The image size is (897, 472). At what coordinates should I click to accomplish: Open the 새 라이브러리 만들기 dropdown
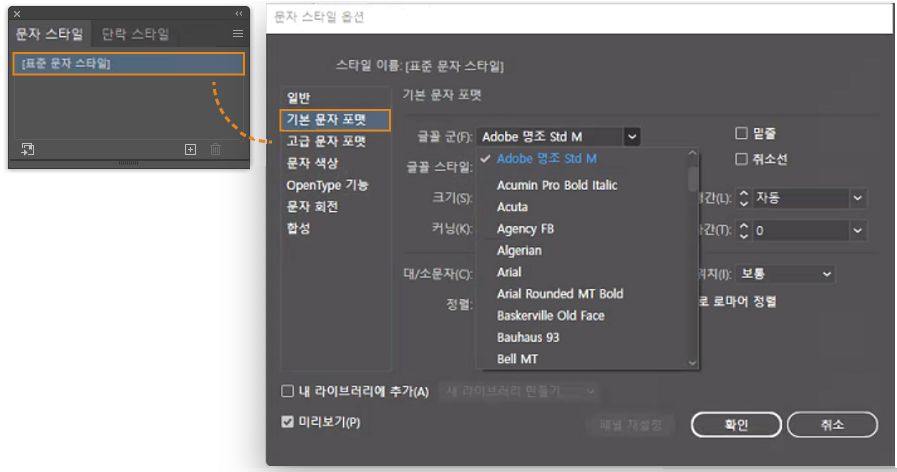(x=519, y=391)
